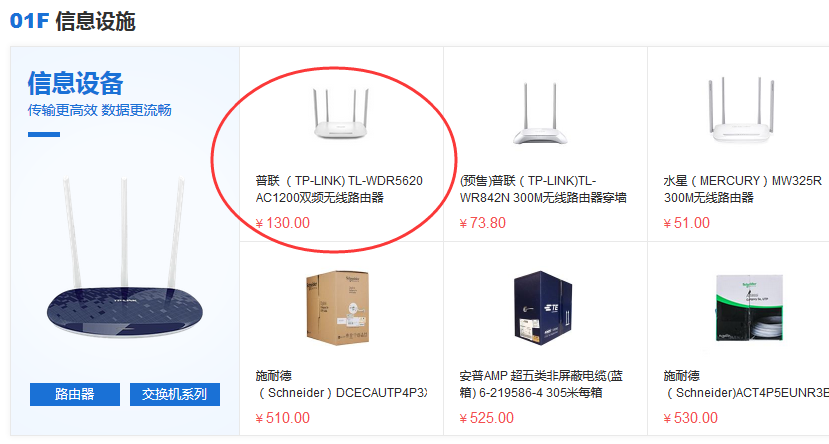Open 施耐德 DCECAUTP4P3X product title link
The width and height of the screenshot is (829, 444).
(341, 384)
